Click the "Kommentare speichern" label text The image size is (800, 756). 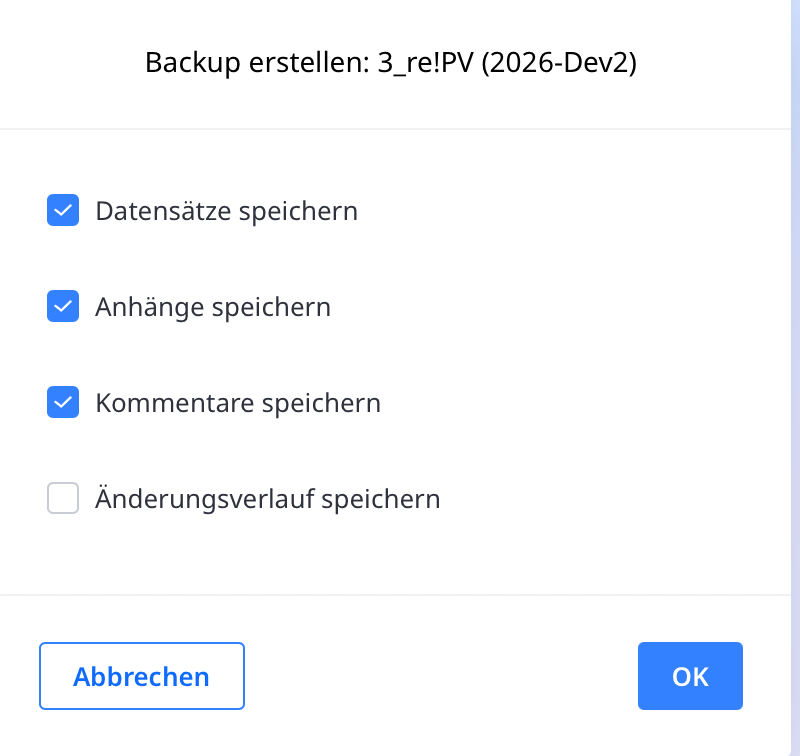[x=238, y=403]
